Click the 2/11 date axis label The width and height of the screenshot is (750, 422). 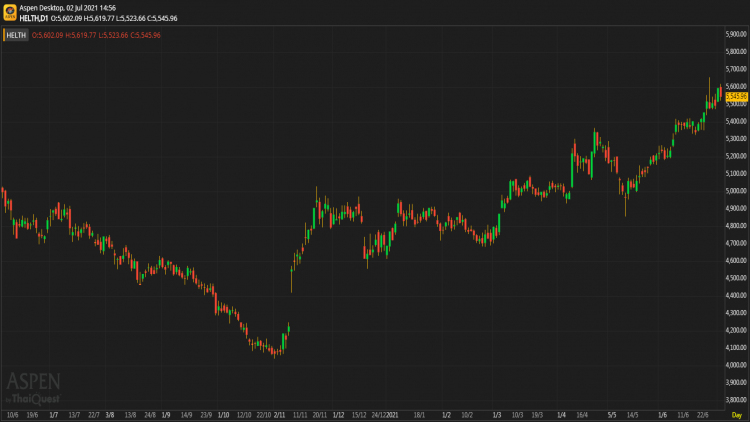click(x=279, y=415)
